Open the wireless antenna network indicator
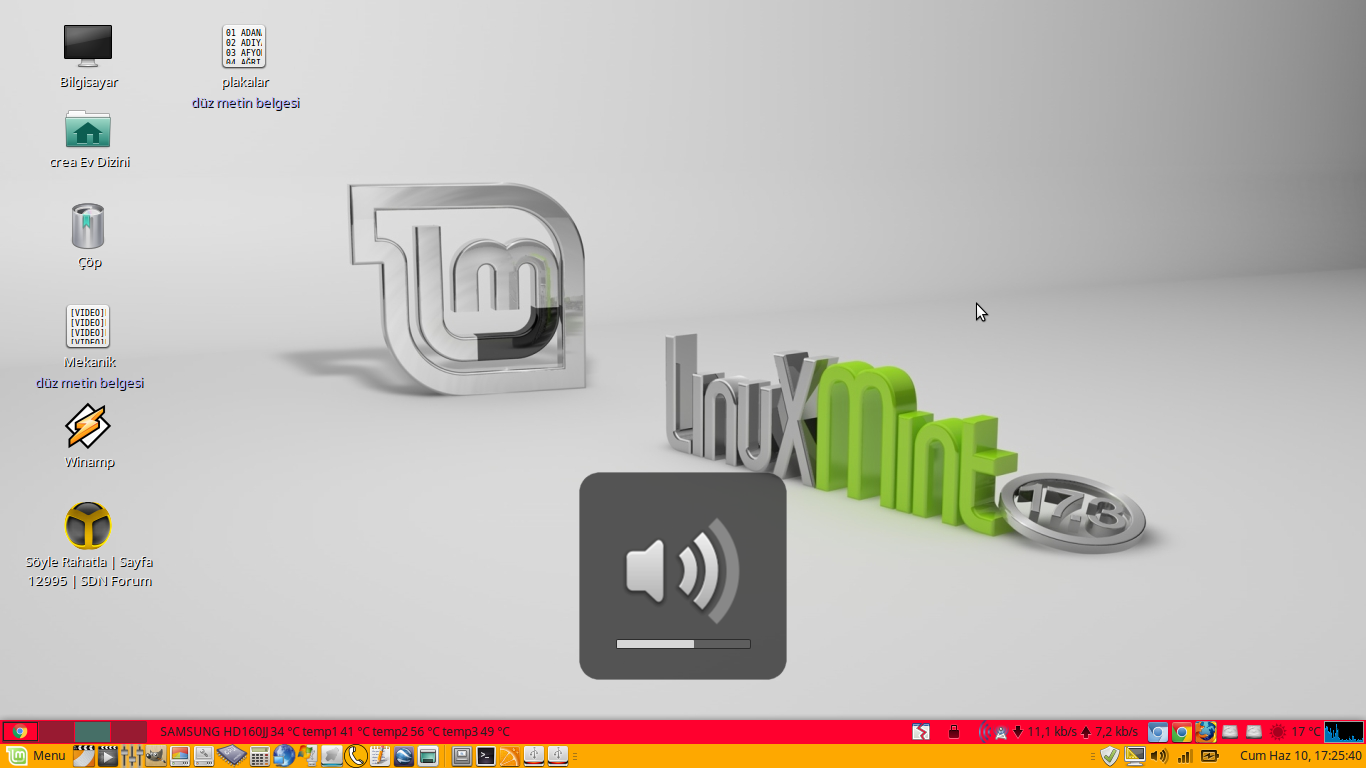Image resolution: width=1366 pixels, height=768 pixels. [x=994, y=732]
